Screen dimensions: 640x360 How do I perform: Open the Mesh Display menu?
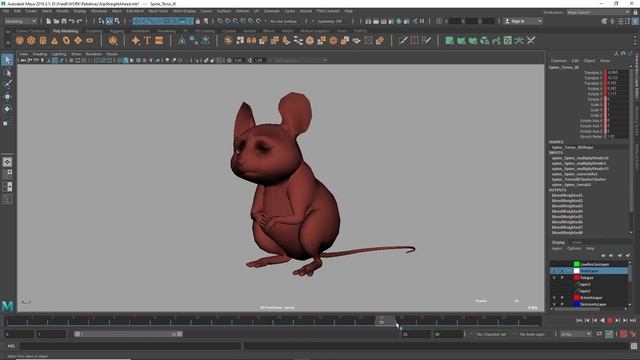pos(184,11)
